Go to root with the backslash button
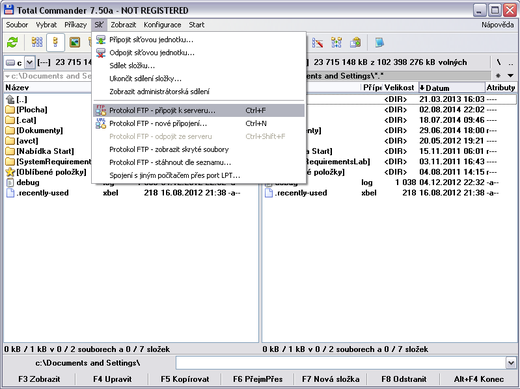The height and width of the screenshot is (389, 520). (499, 62)
